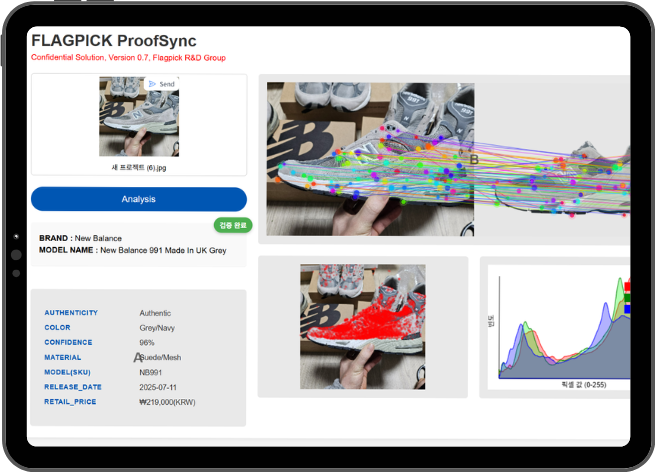
Task: Click the RELEASE_DATE label
Action: tap(73, 387)
